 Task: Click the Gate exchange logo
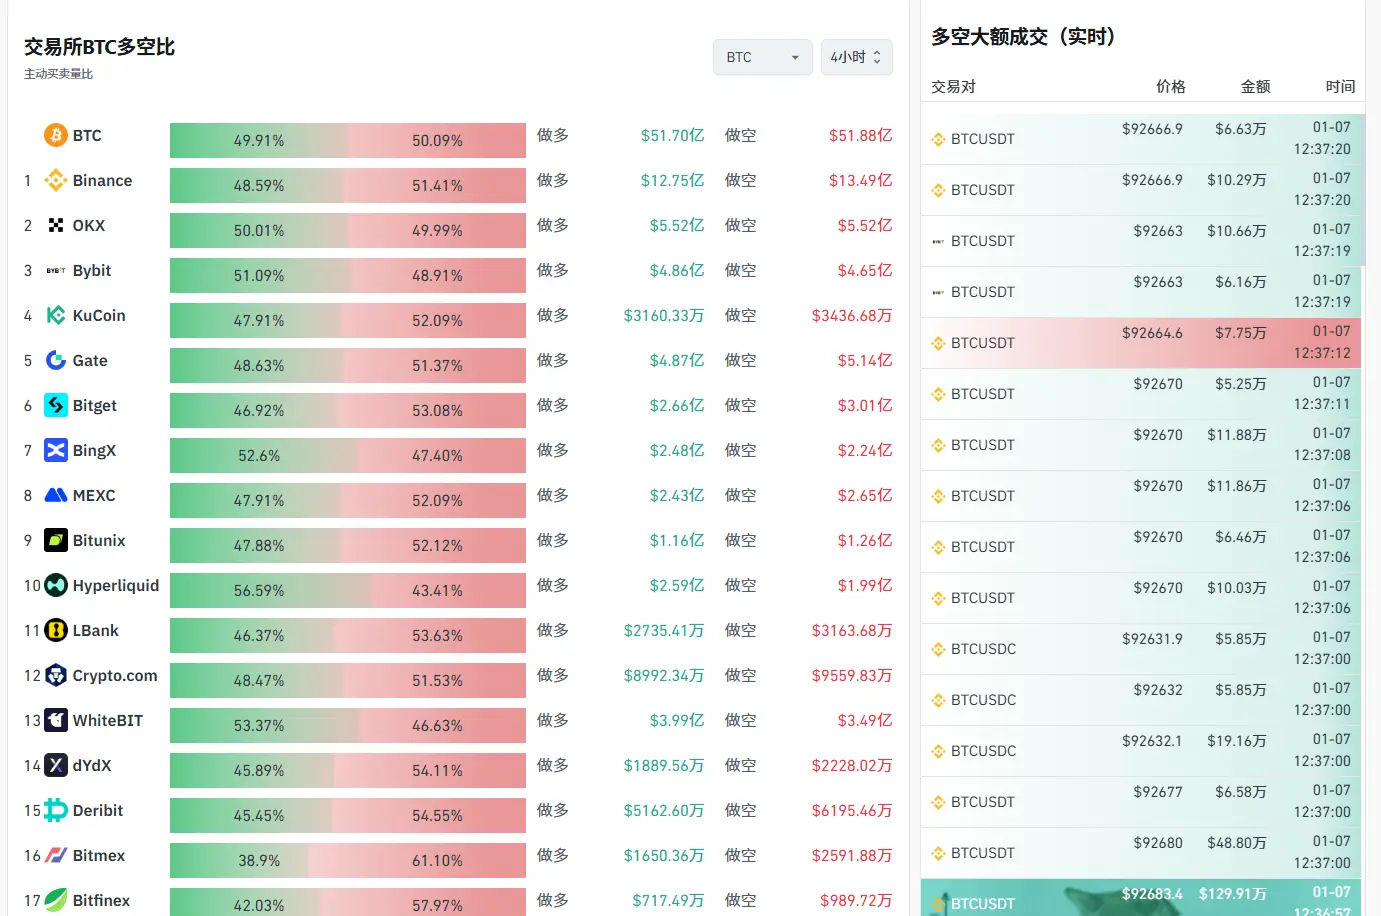(x=56, y=360)
